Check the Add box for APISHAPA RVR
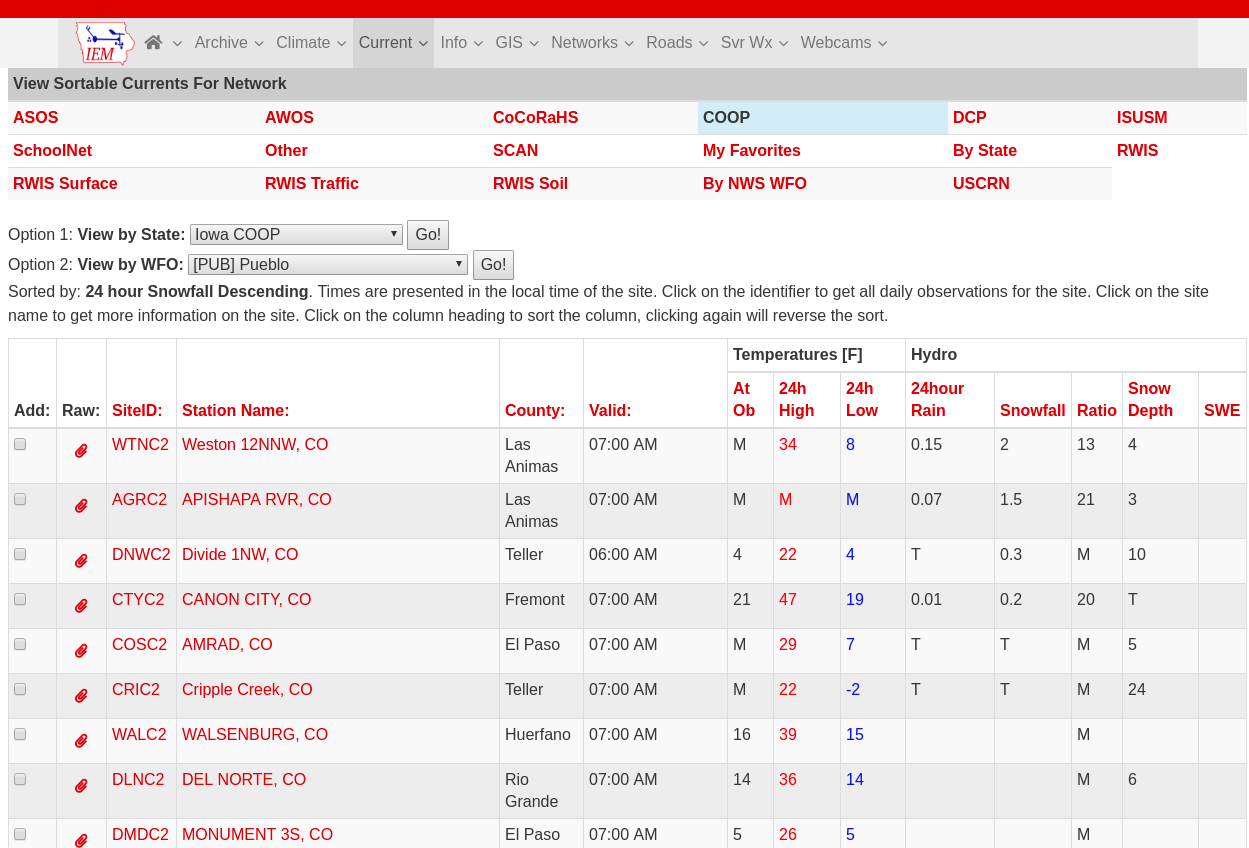 (x=20, y=499)
